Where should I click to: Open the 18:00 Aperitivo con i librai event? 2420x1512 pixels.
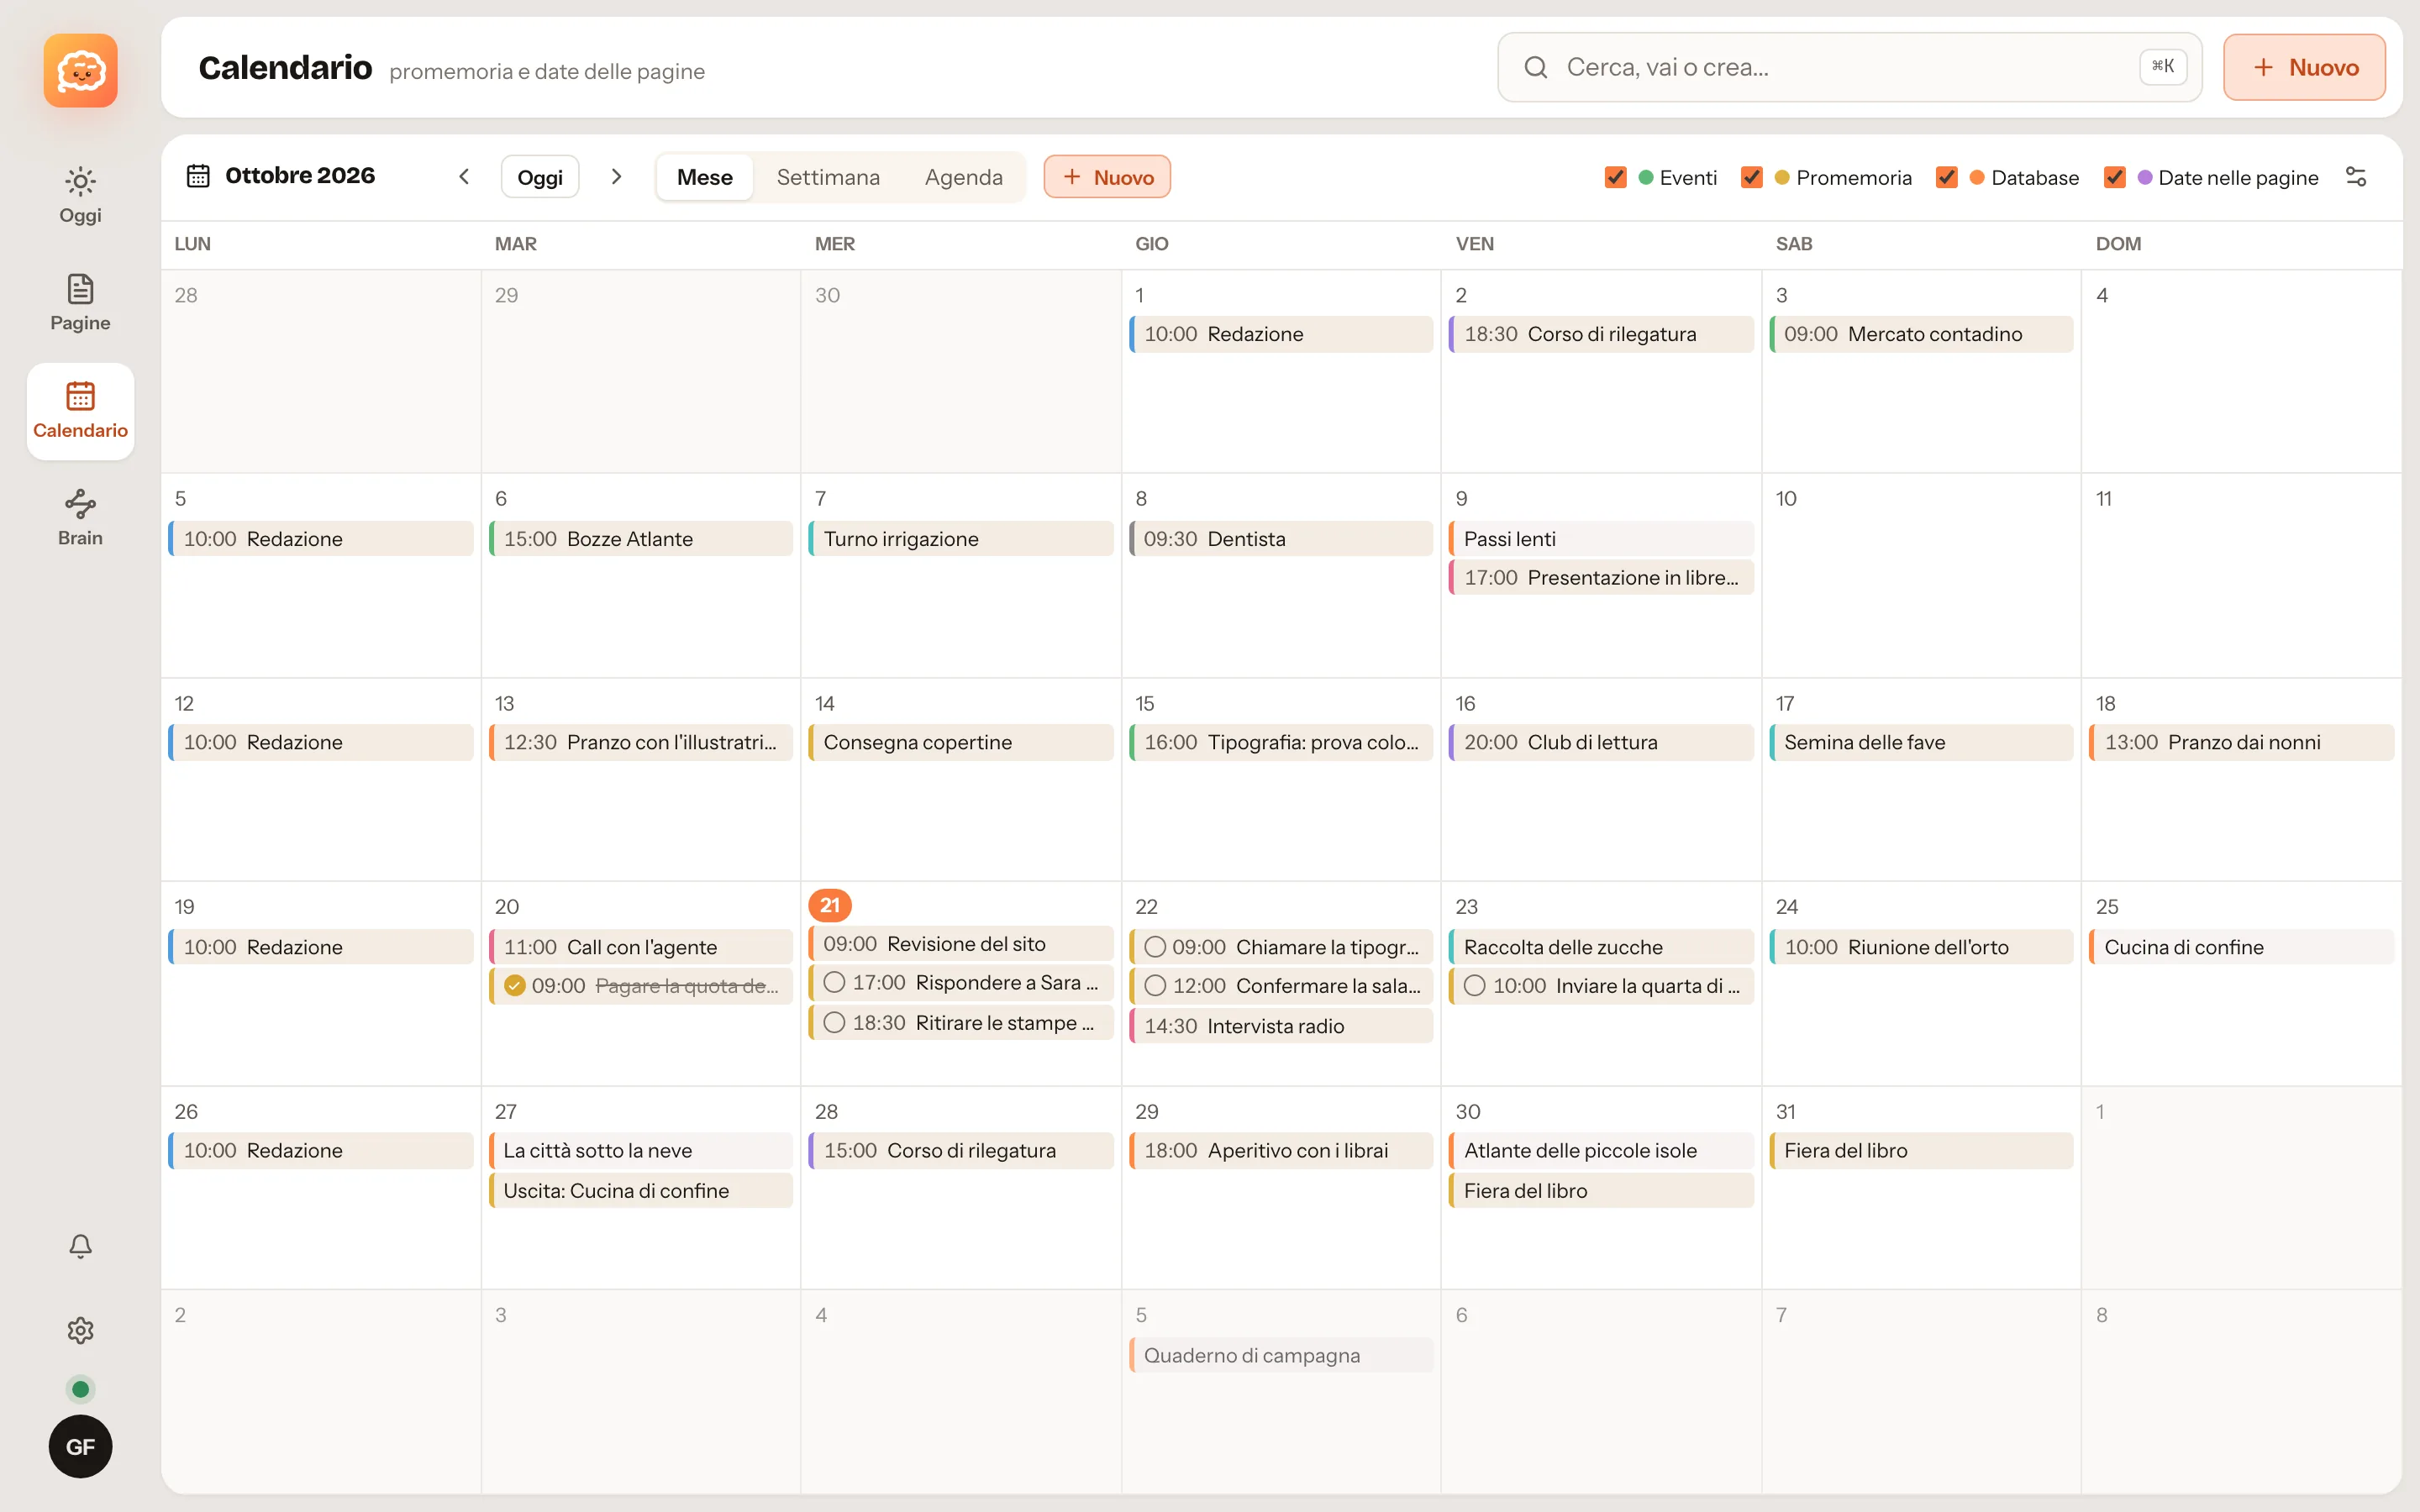[x=1281, y=1151]
